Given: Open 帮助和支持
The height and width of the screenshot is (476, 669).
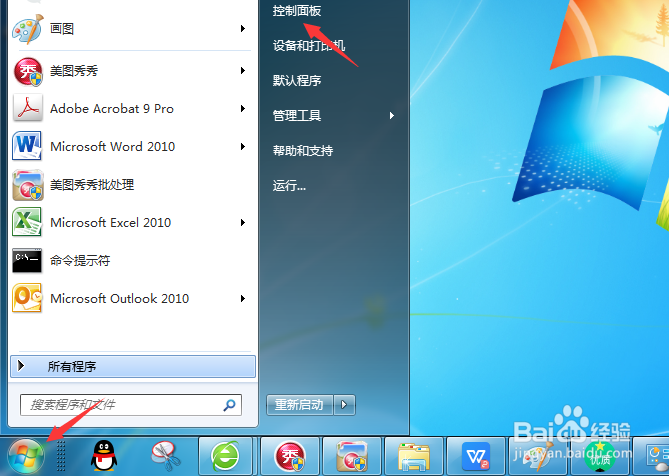Looking at the screenshot, I should click(303, 151).
